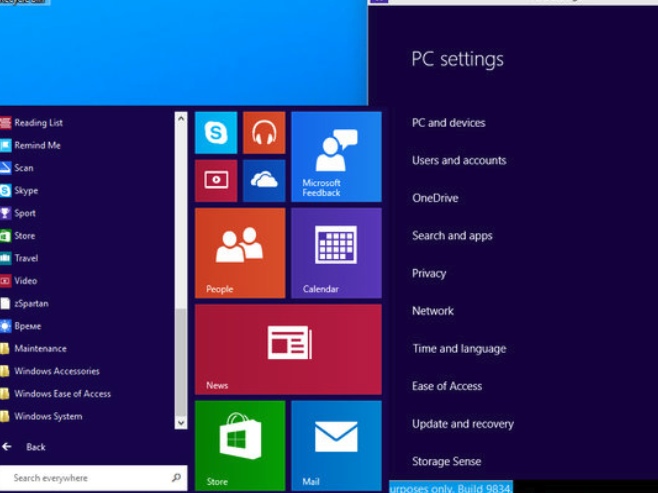Click the Back arrow icon

pos(7,447)
